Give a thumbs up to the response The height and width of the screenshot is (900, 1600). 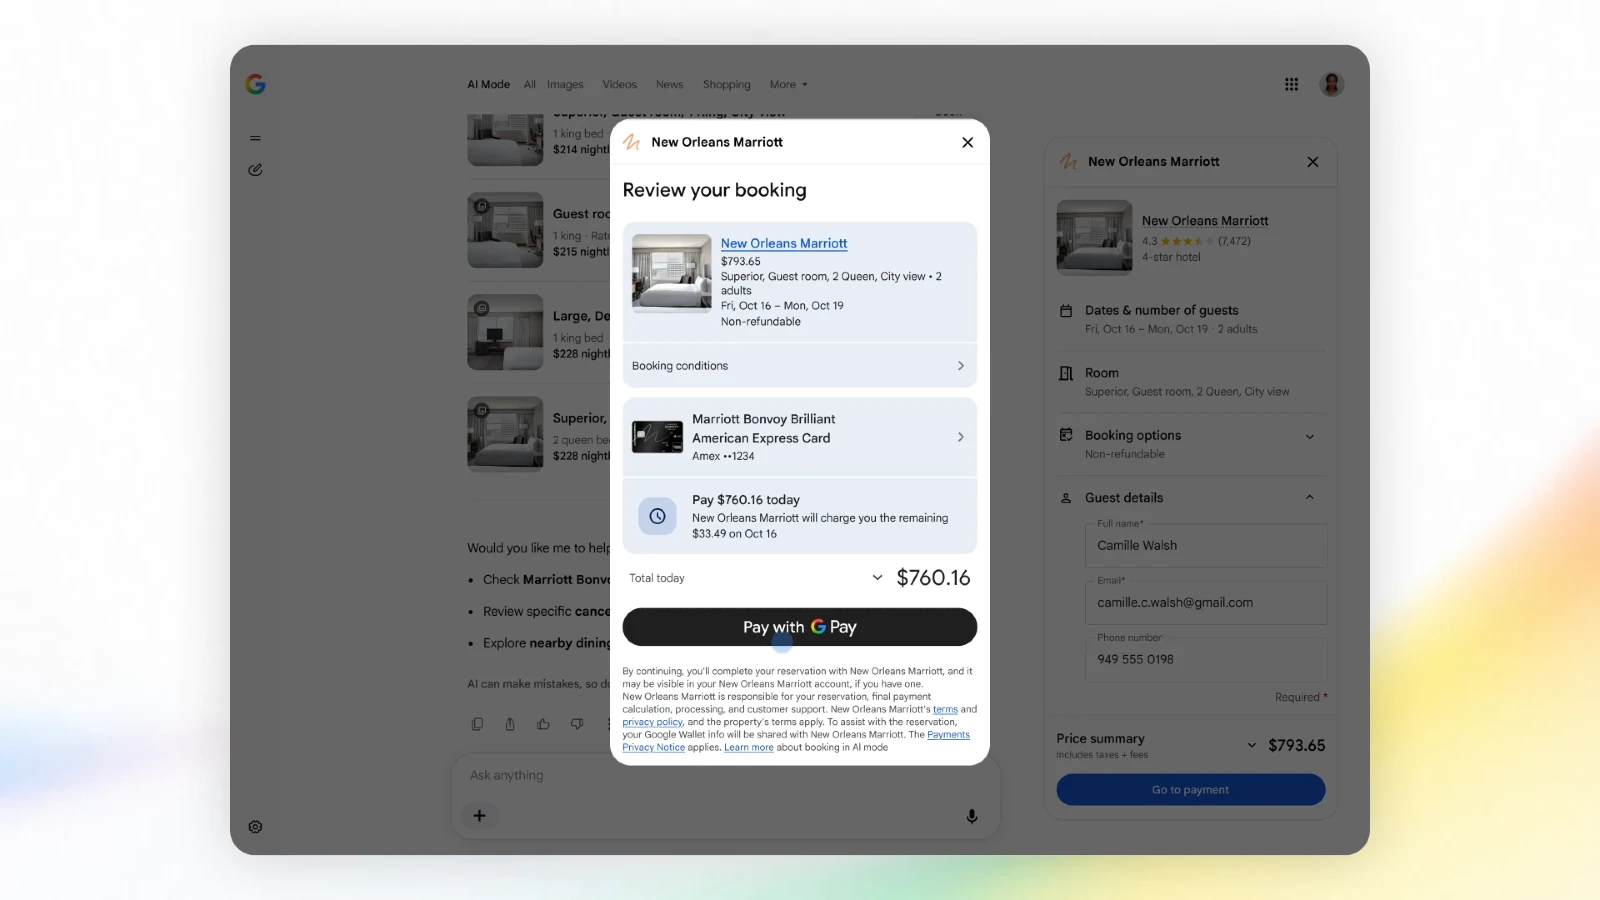tap(543, 724)
